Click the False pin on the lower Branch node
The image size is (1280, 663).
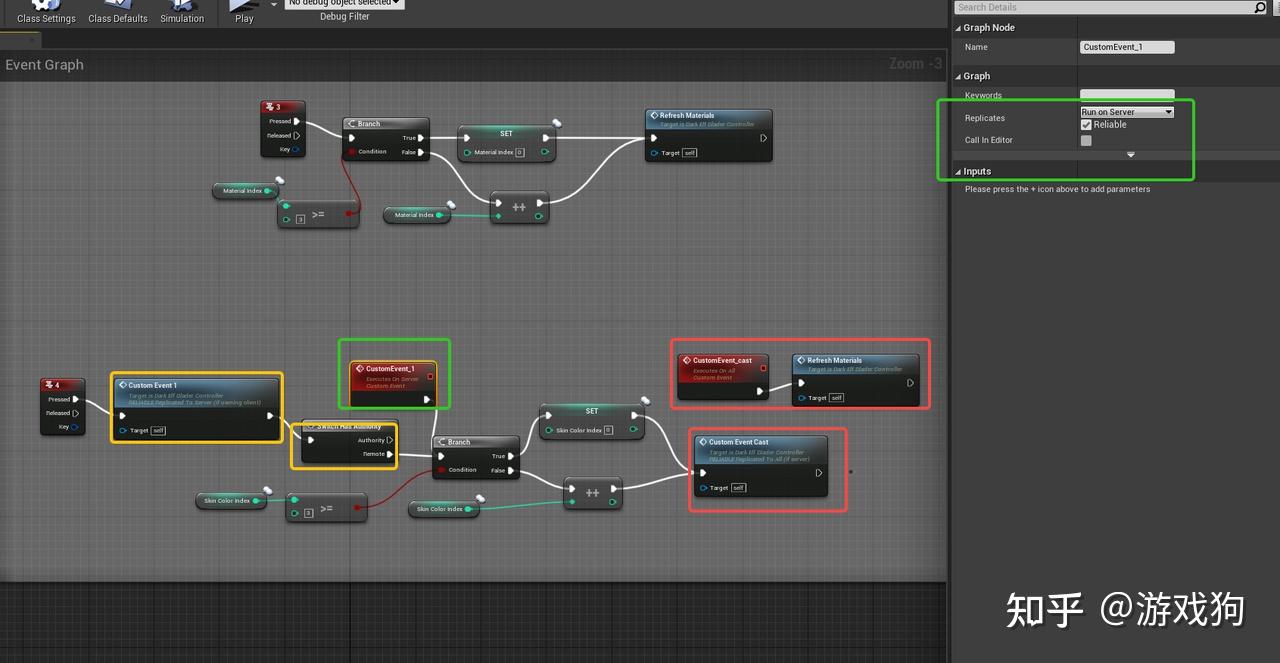[512, 470]
